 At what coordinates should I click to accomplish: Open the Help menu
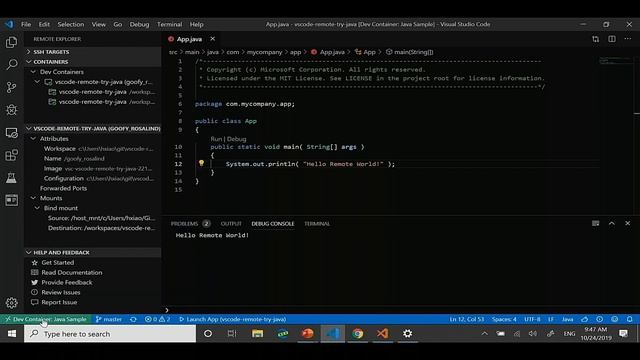click(x=196, y=24)
